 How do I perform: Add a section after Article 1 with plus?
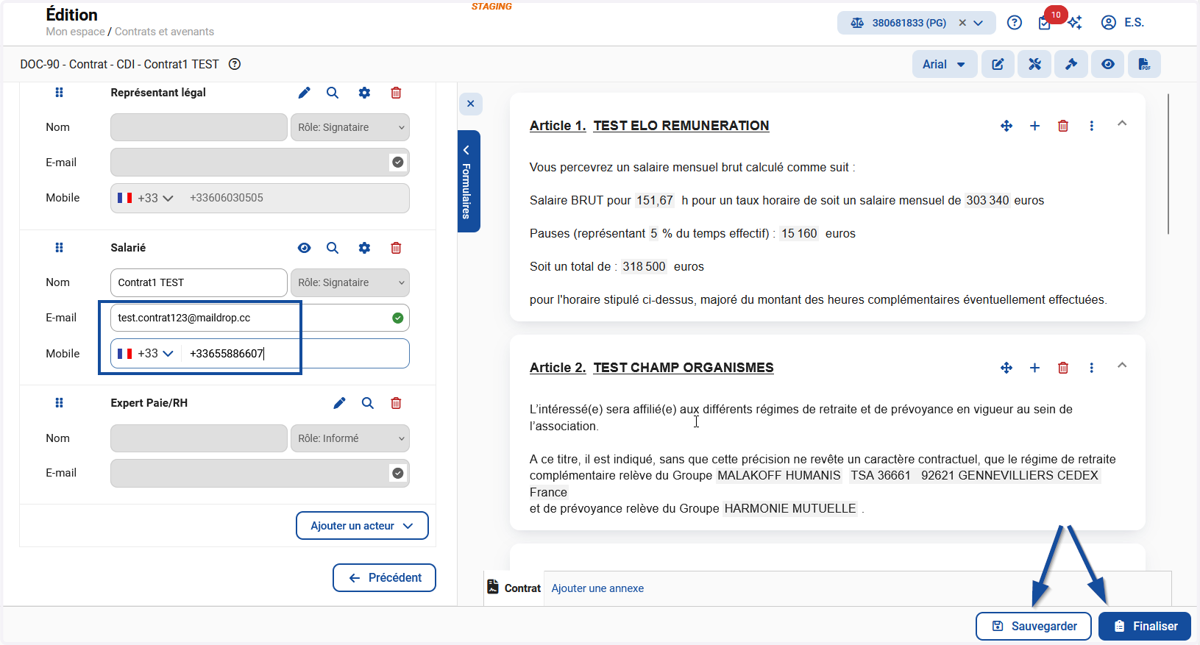[1035, 126]
